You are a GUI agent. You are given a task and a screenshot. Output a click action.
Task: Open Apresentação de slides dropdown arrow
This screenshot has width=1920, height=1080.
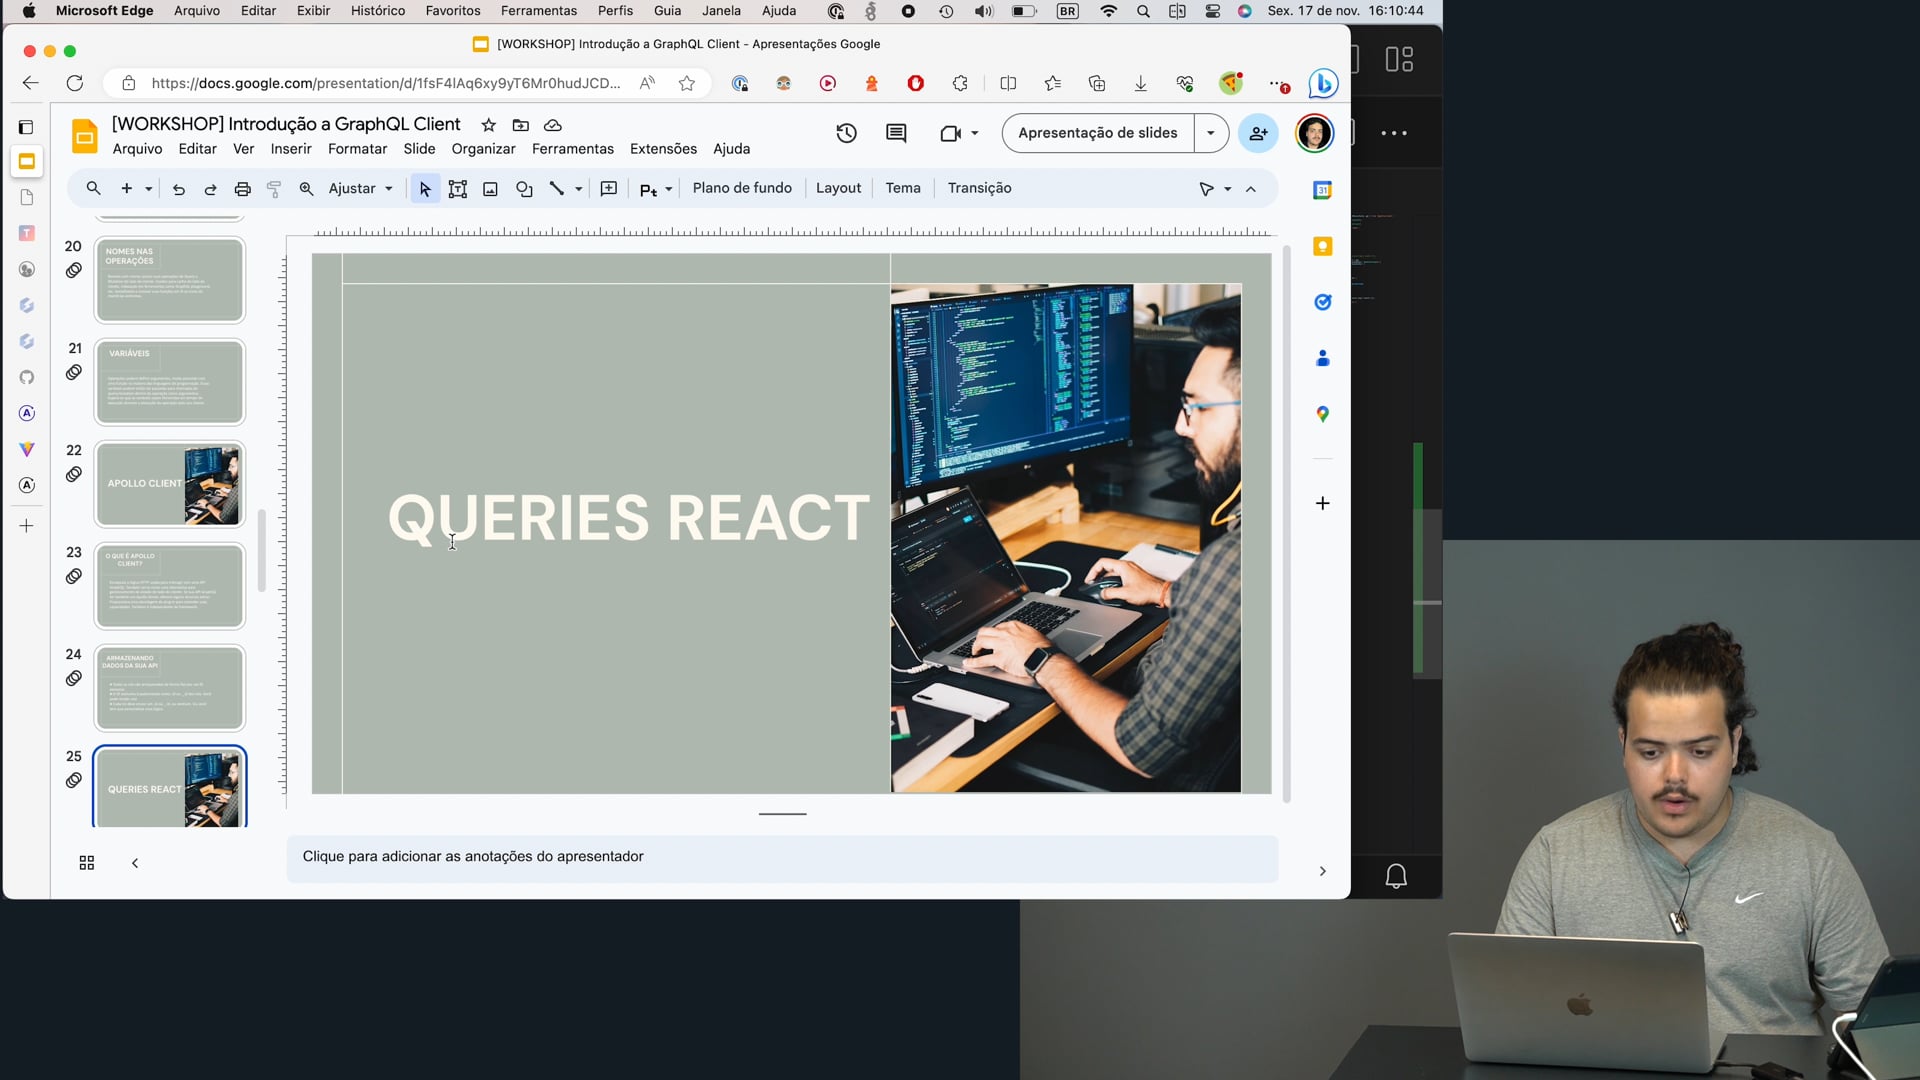[1210, 133]
